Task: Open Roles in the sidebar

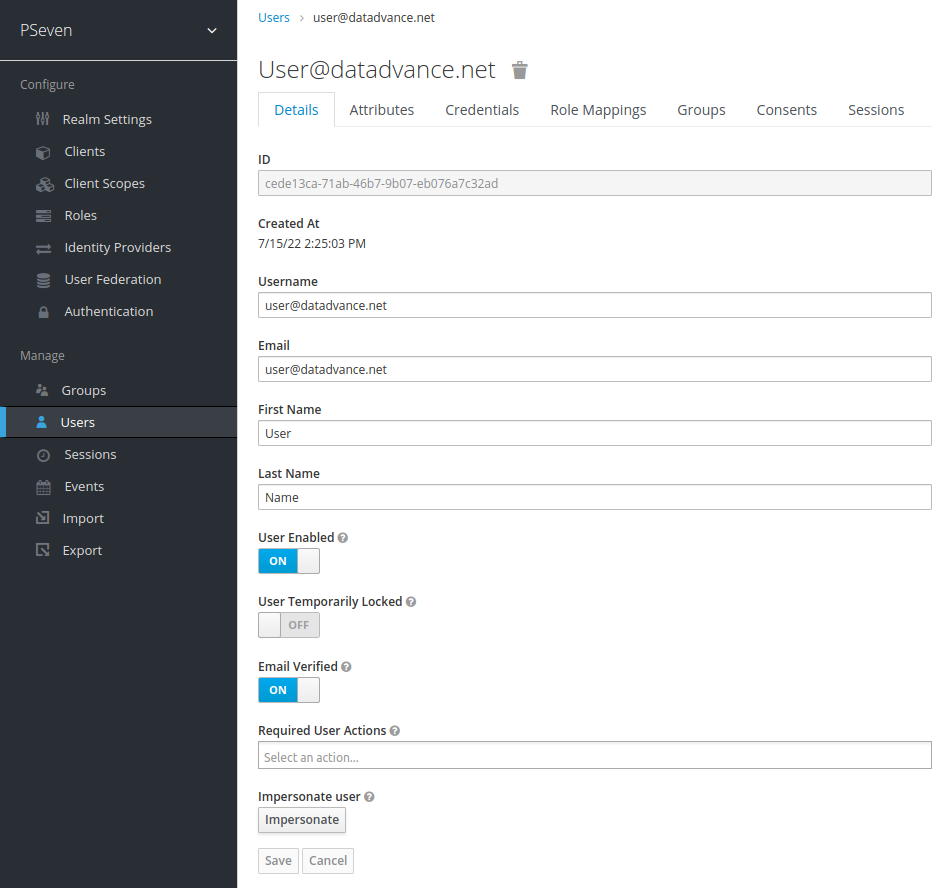Action: pos(81,215)
